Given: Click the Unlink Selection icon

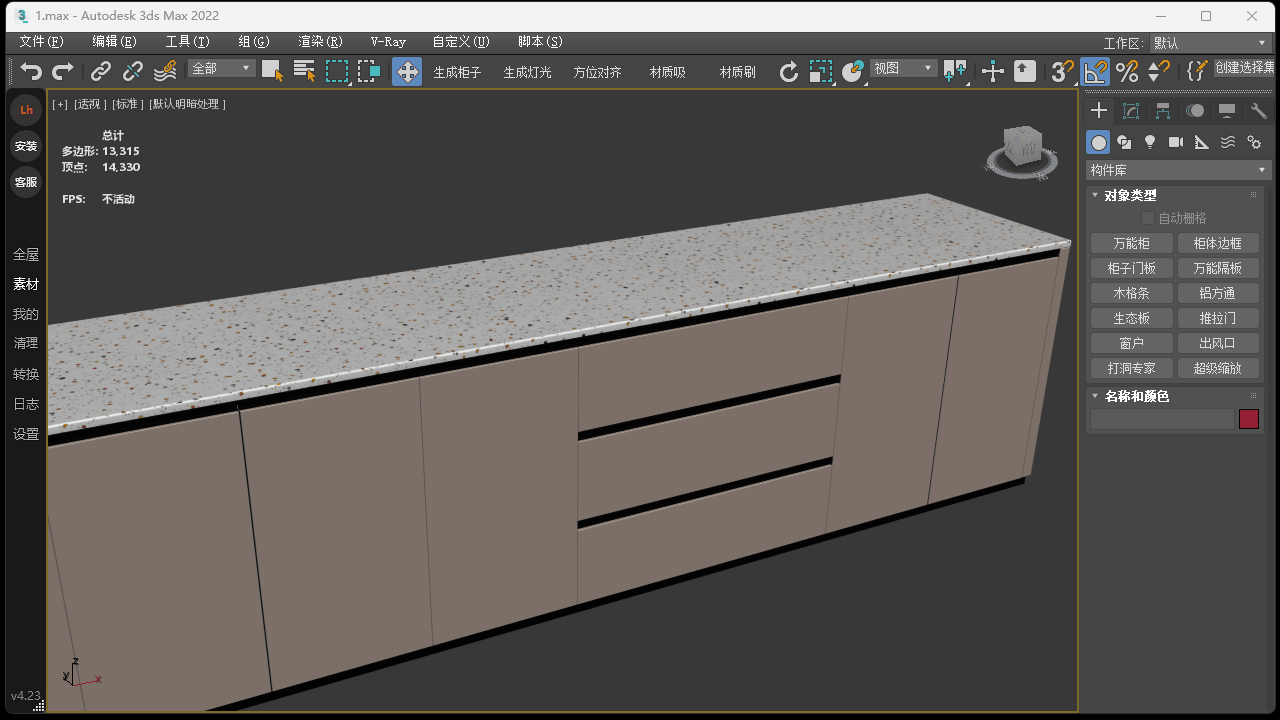Looking at the screenshot, I should click(133, 71).
